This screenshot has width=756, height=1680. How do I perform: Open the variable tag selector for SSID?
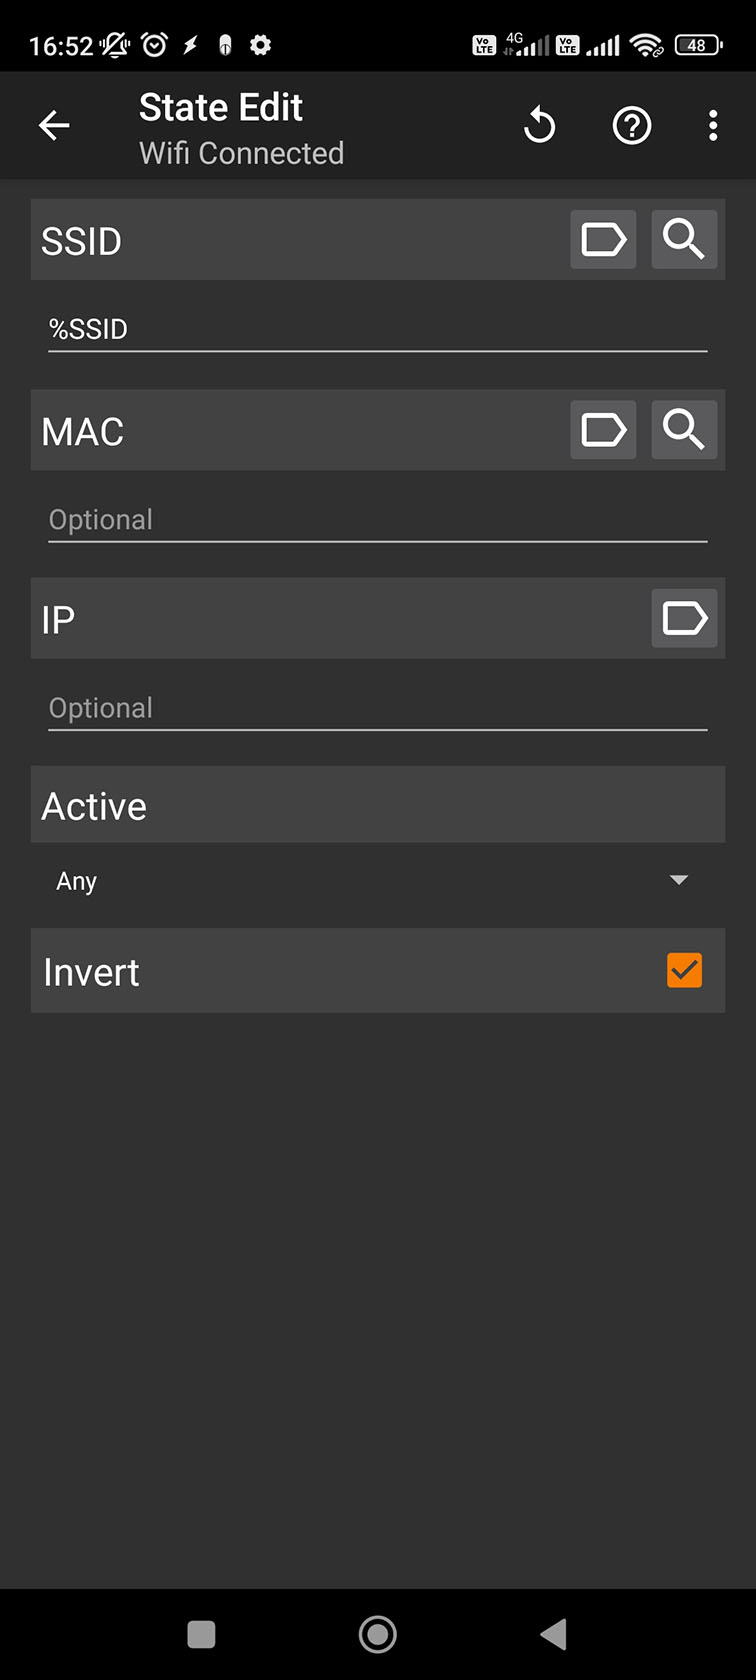pos(603,239)
